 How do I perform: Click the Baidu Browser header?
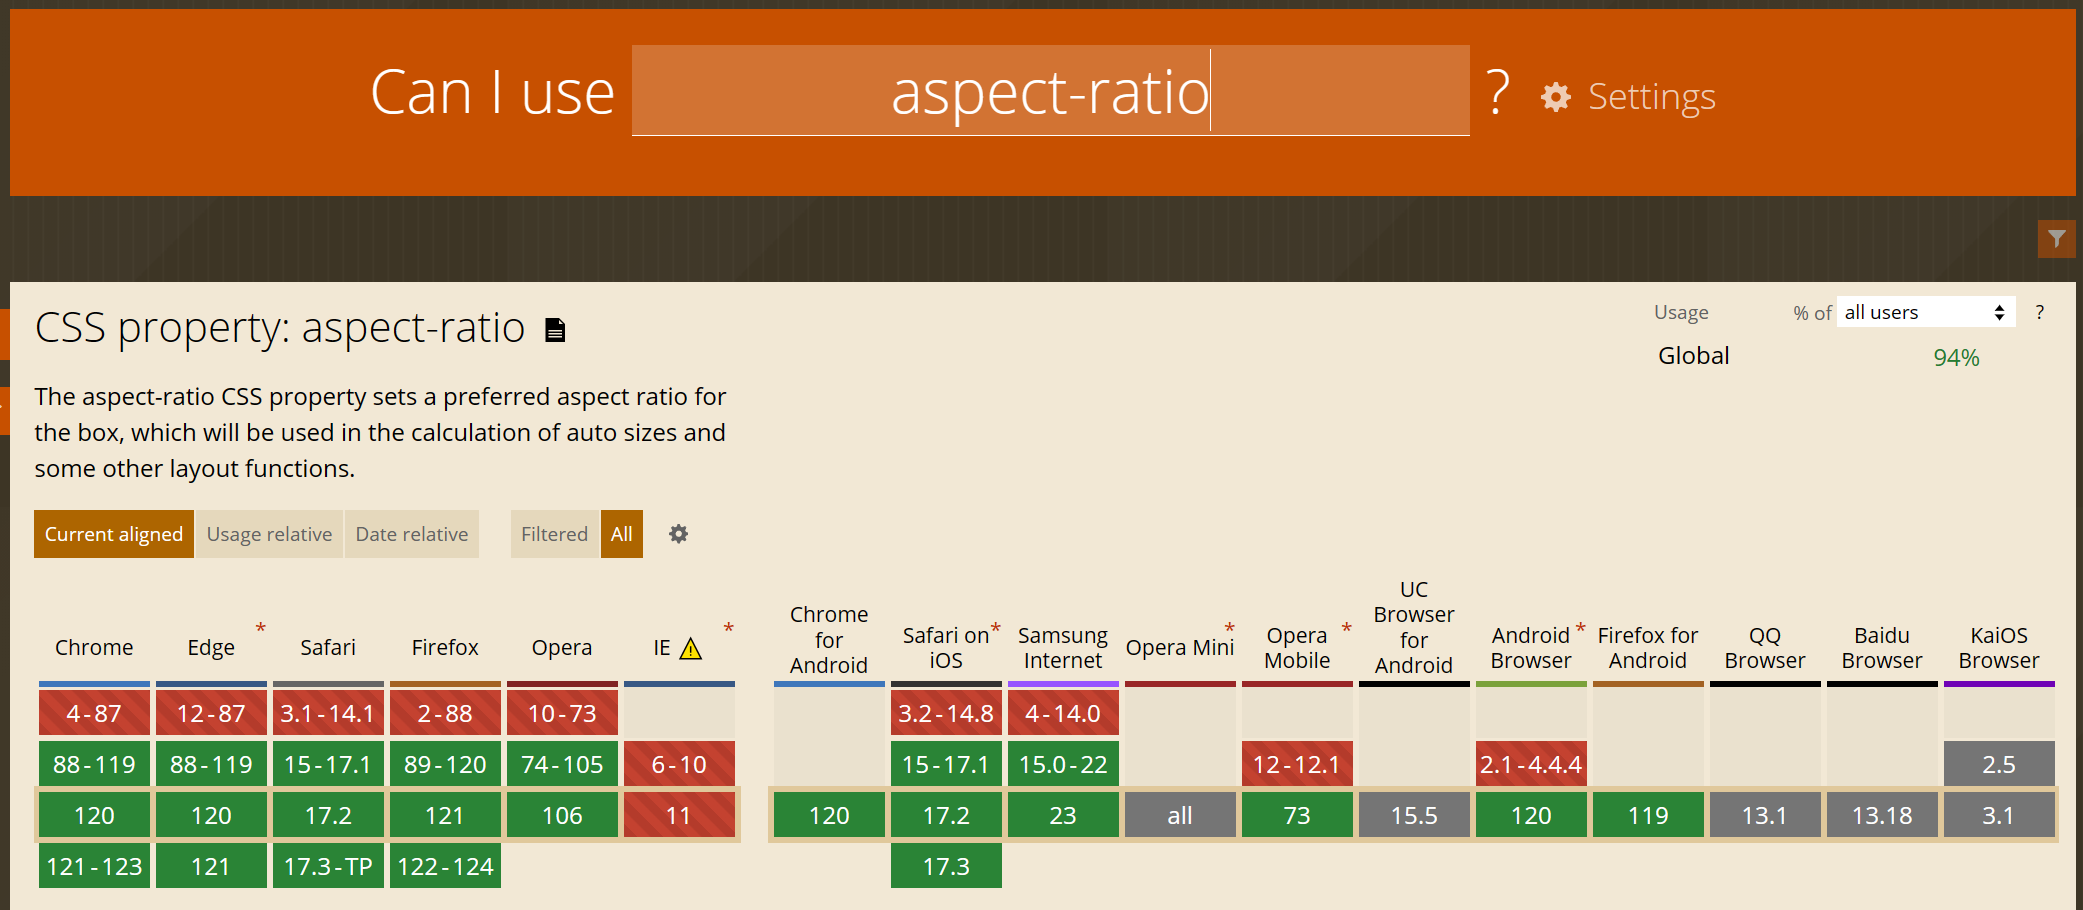click(x=1882, y=648)
